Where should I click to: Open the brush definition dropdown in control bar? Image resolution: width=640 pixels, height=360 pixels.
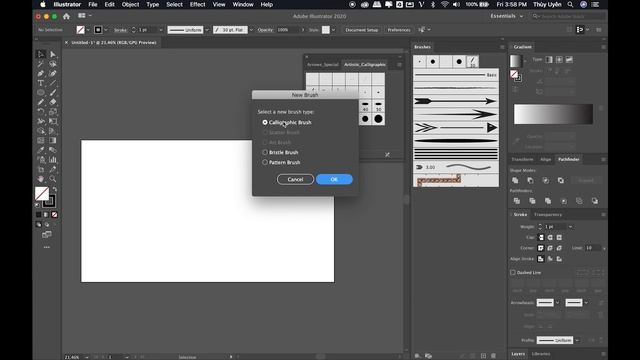pyautogui.click(x=251, y=30)
